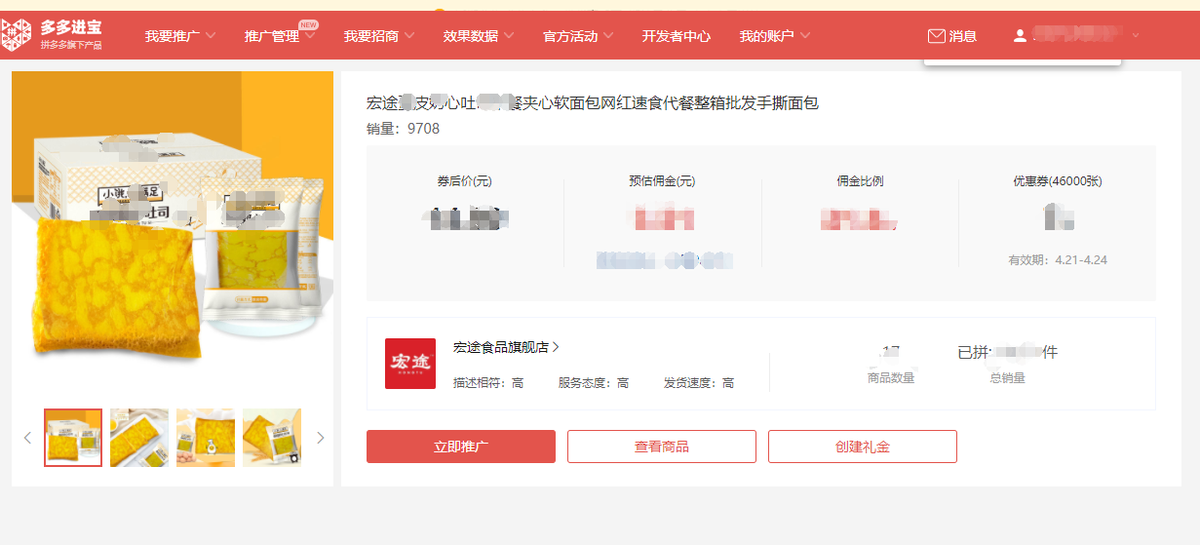The height and width of the screenshot is (545, 1200).
Task: Click the 查看商品 button
Action: point(662,447)
